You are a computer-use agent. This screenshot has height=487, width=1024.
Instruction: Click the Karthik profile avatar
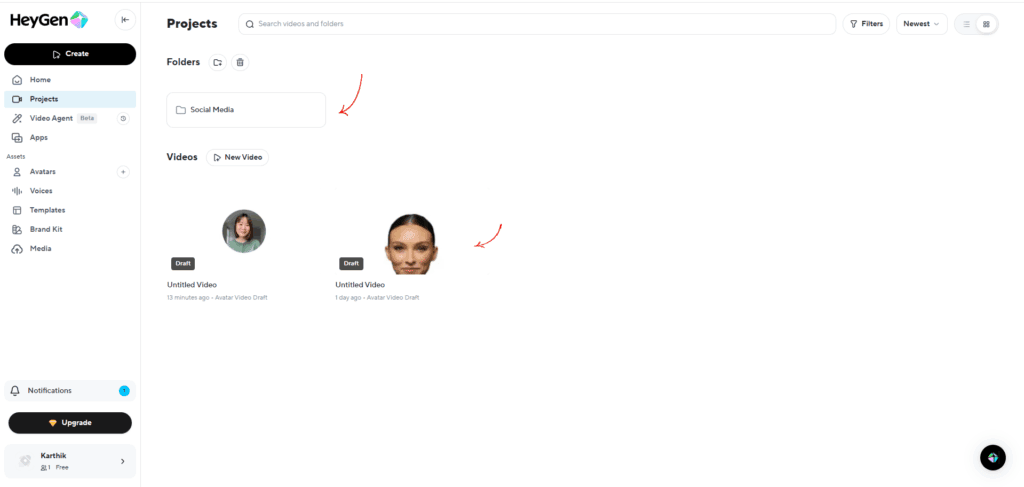coord(25,461)
